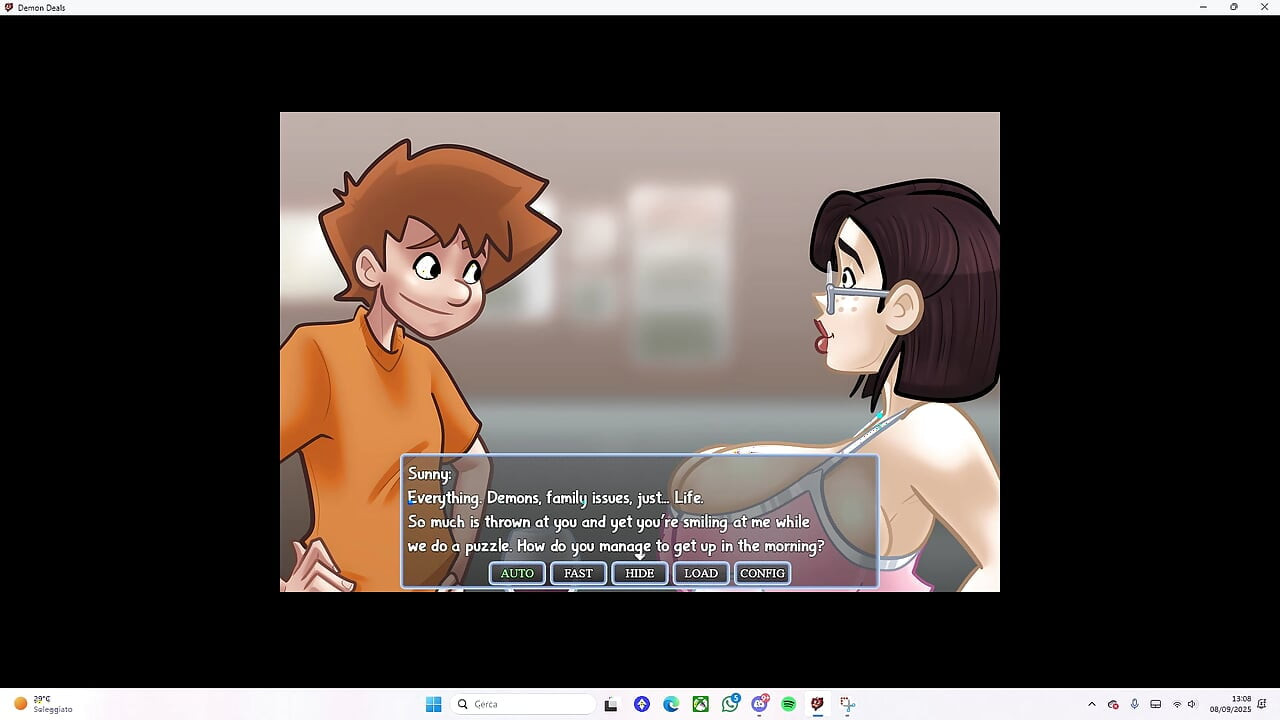
Task: Expand the hidden system tray icons chevron
Action: click(1091, 704)
